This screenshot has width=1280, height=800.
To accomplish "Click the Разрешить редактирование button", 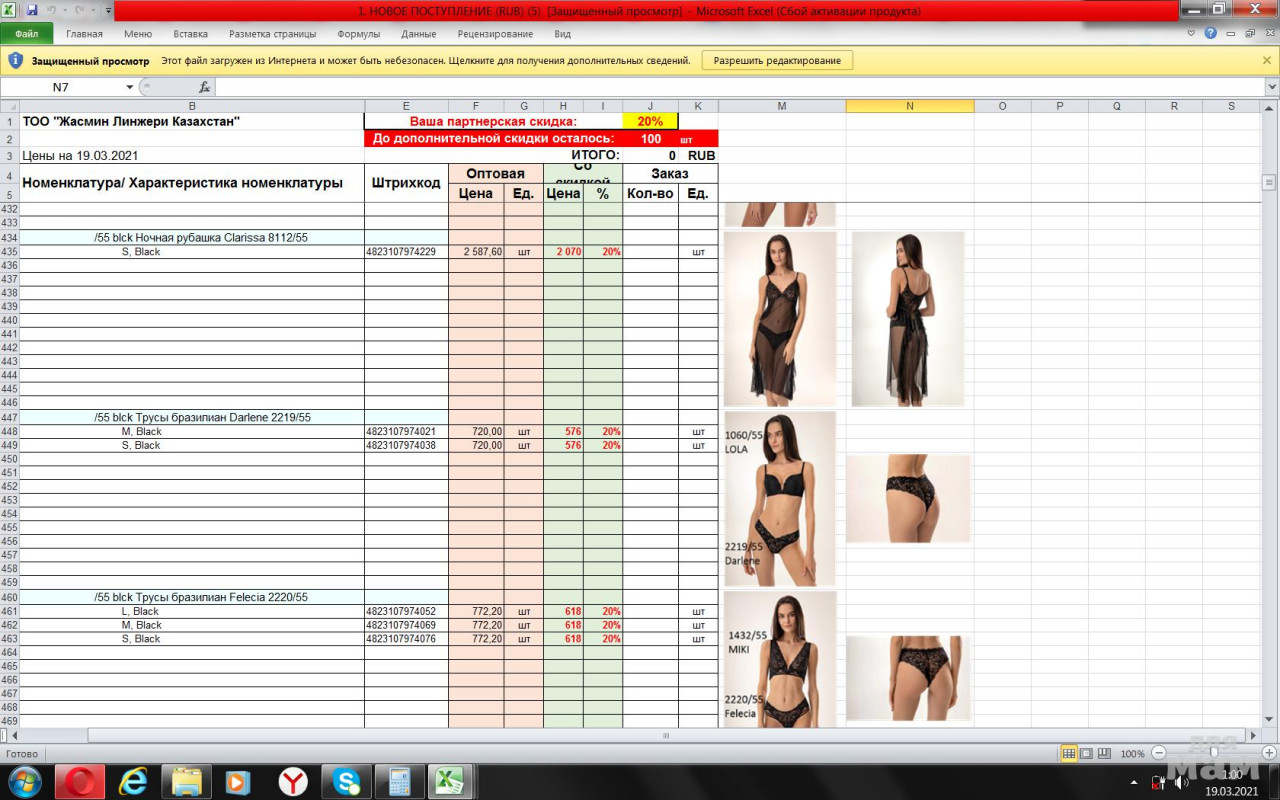I will 777,60.
